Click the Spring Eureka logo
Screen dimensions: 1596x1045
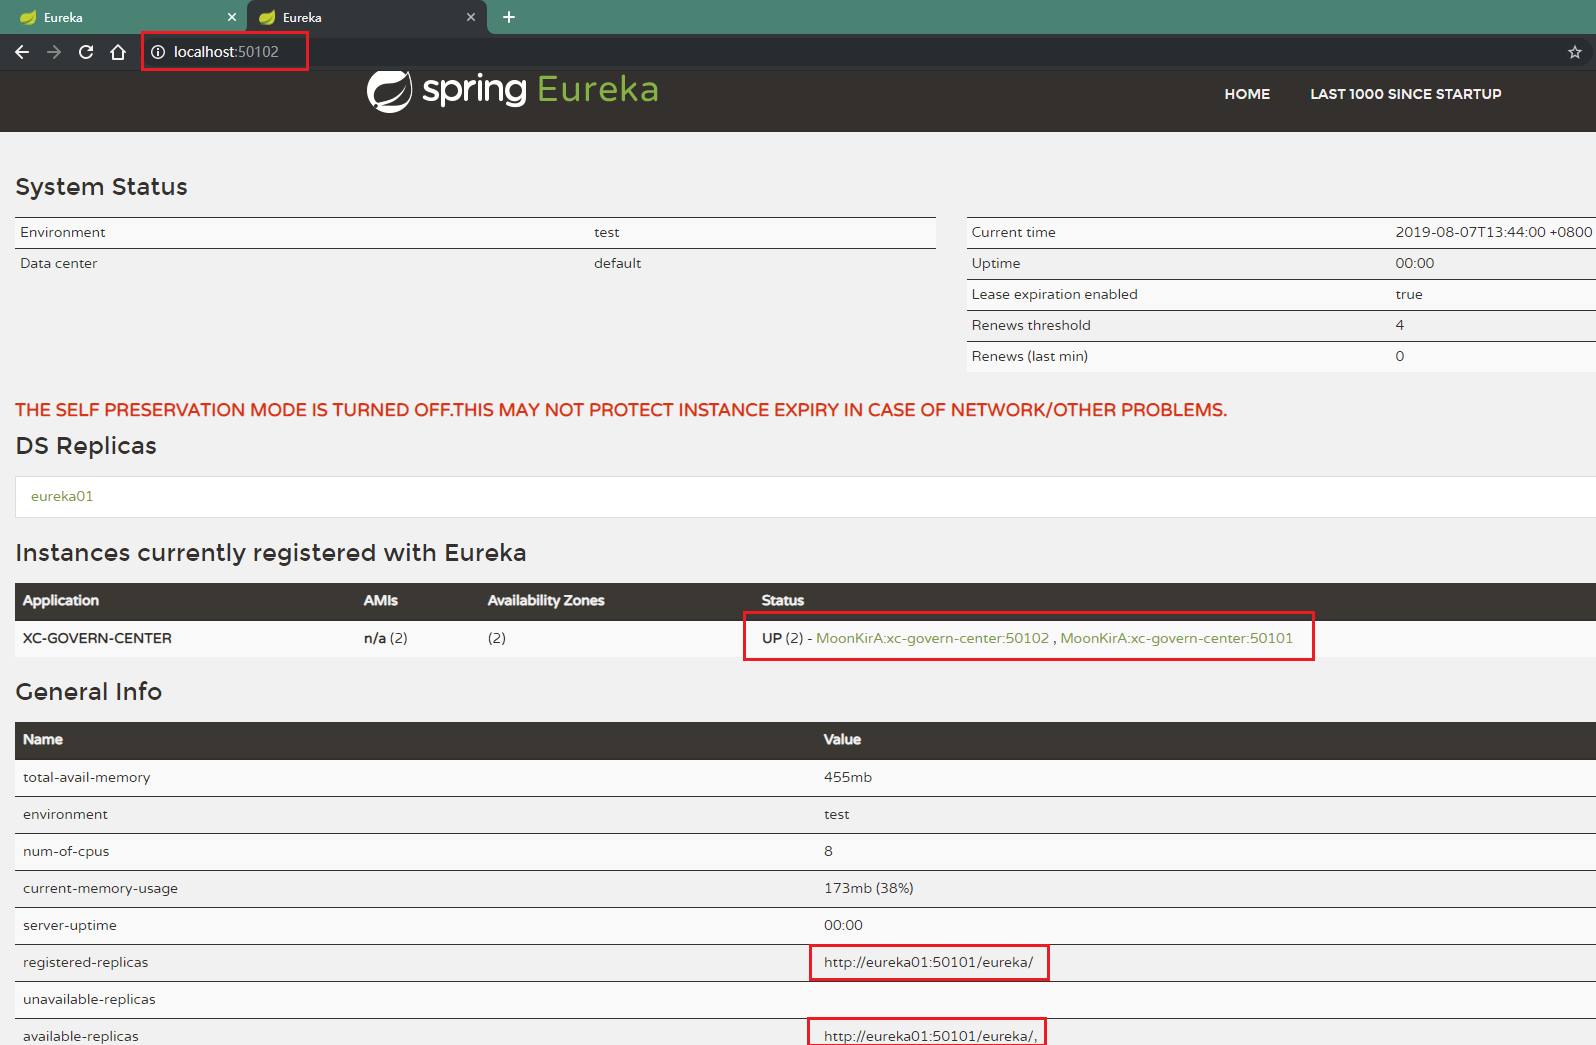(x=512, y=91)
